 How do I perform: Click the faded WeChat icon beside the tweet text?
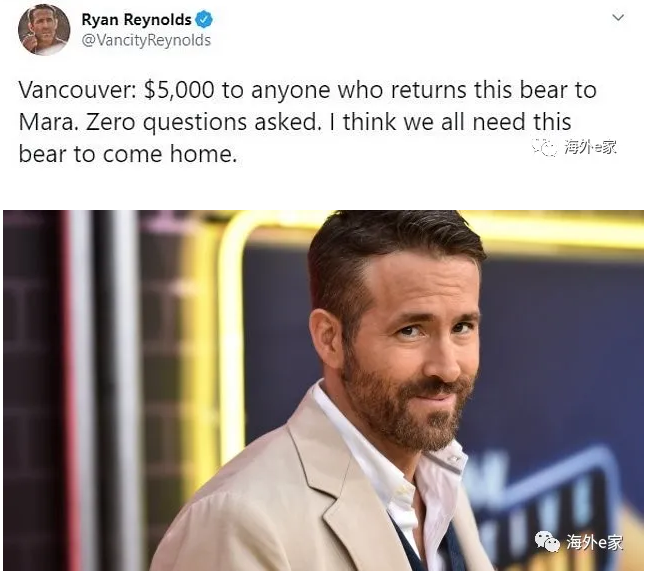(545, 147)
